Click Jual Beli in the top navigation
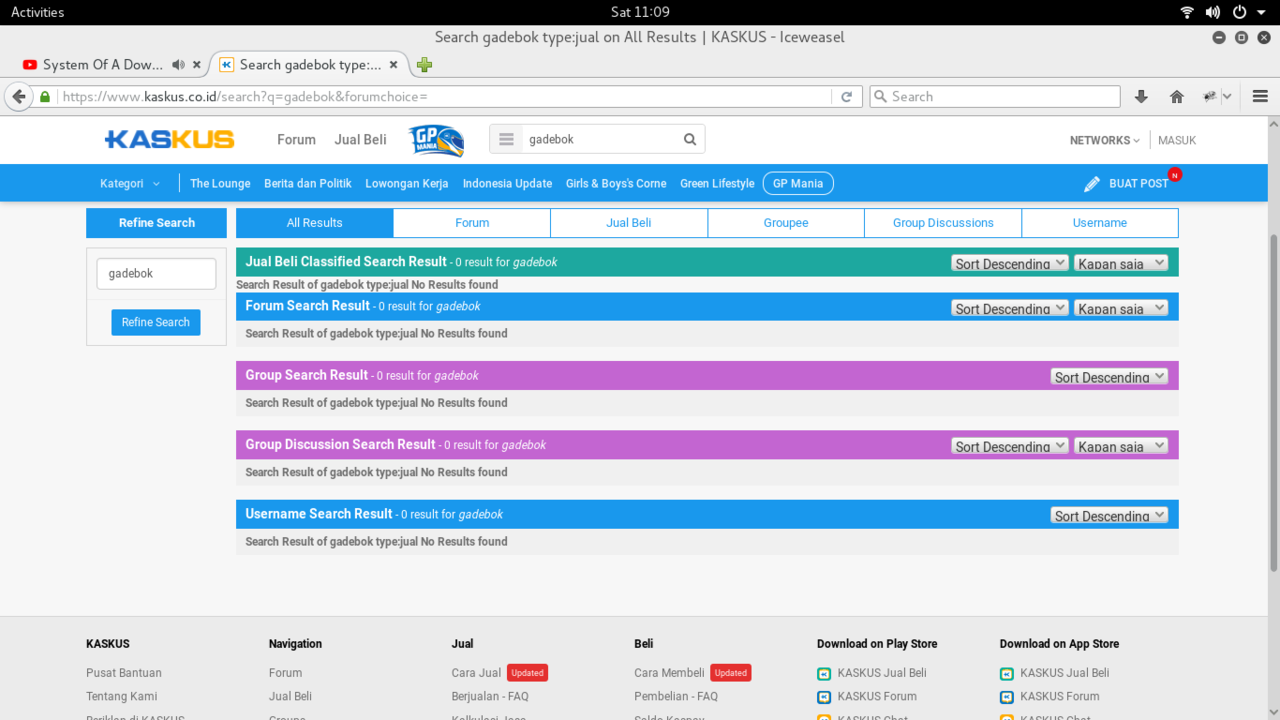The height and width of the screenshot is (720, 1280). [x=360, y=140]
